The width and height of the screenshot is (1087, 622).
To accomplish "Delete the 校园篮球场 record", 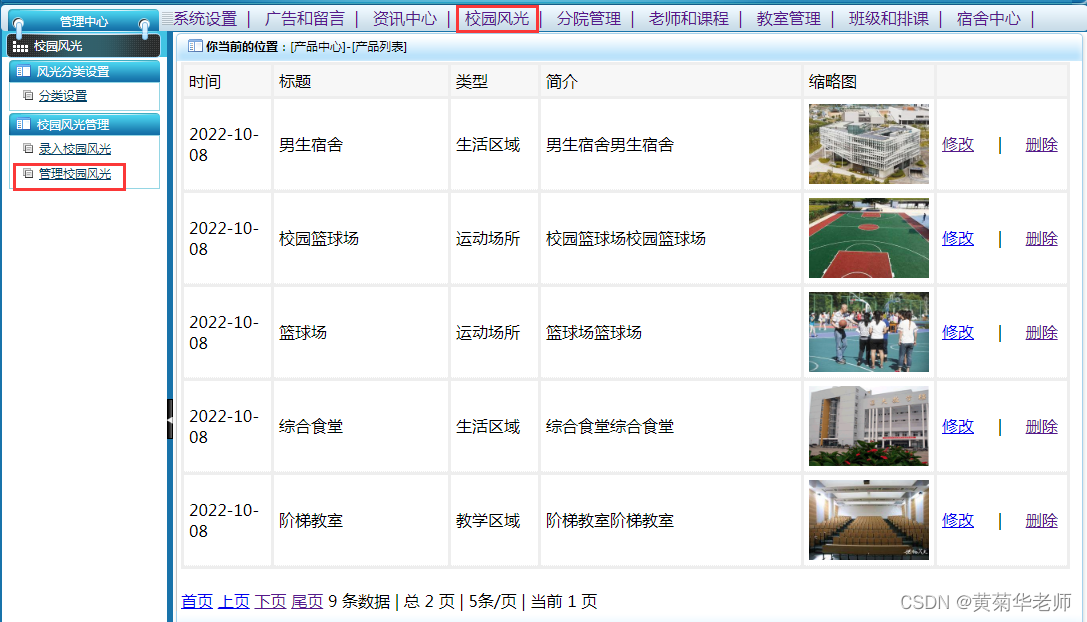I will (x=1041, y=238).
